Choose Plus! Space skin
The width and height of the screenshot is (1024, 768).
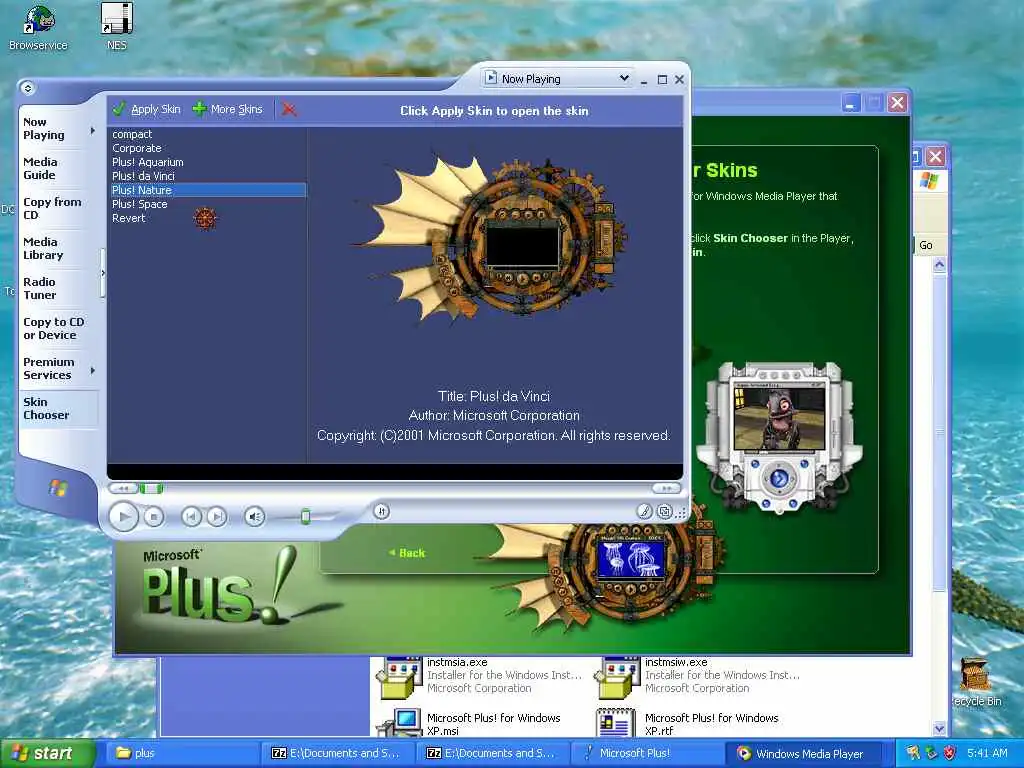(x=140, y=204)
